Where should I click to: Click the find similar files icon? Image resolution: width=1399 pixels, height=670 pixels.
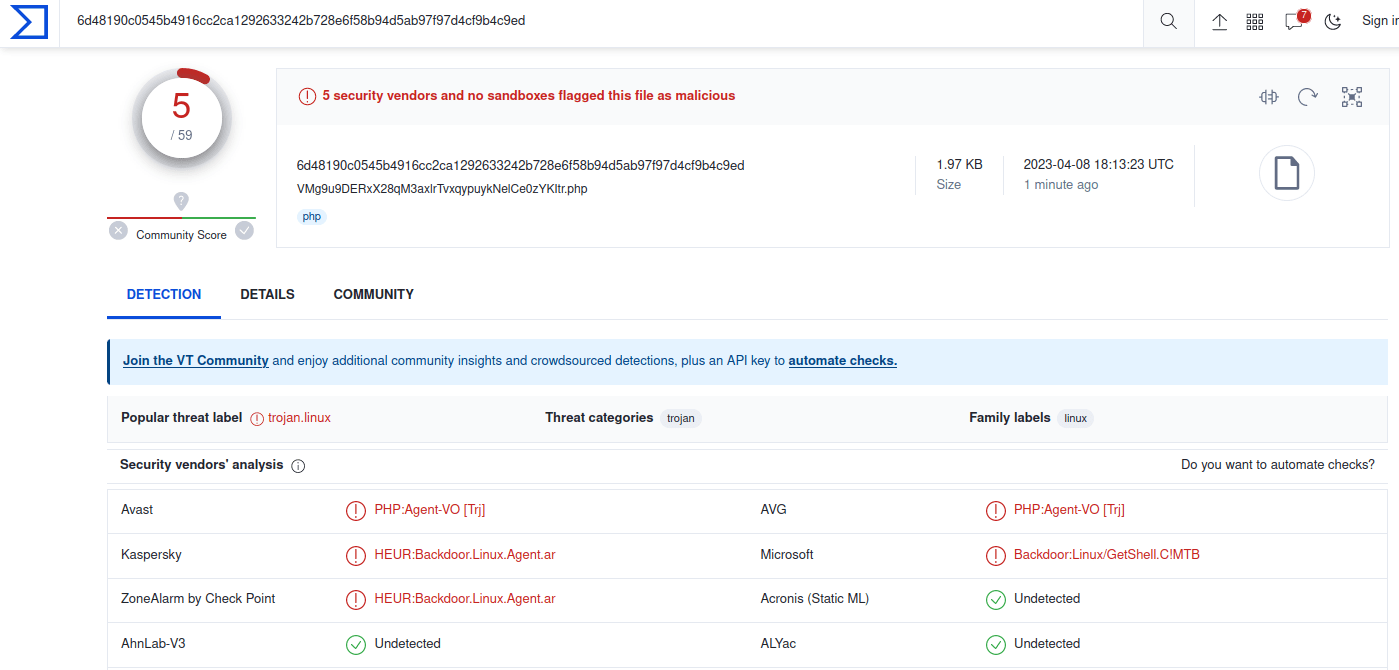[1269, 97]
